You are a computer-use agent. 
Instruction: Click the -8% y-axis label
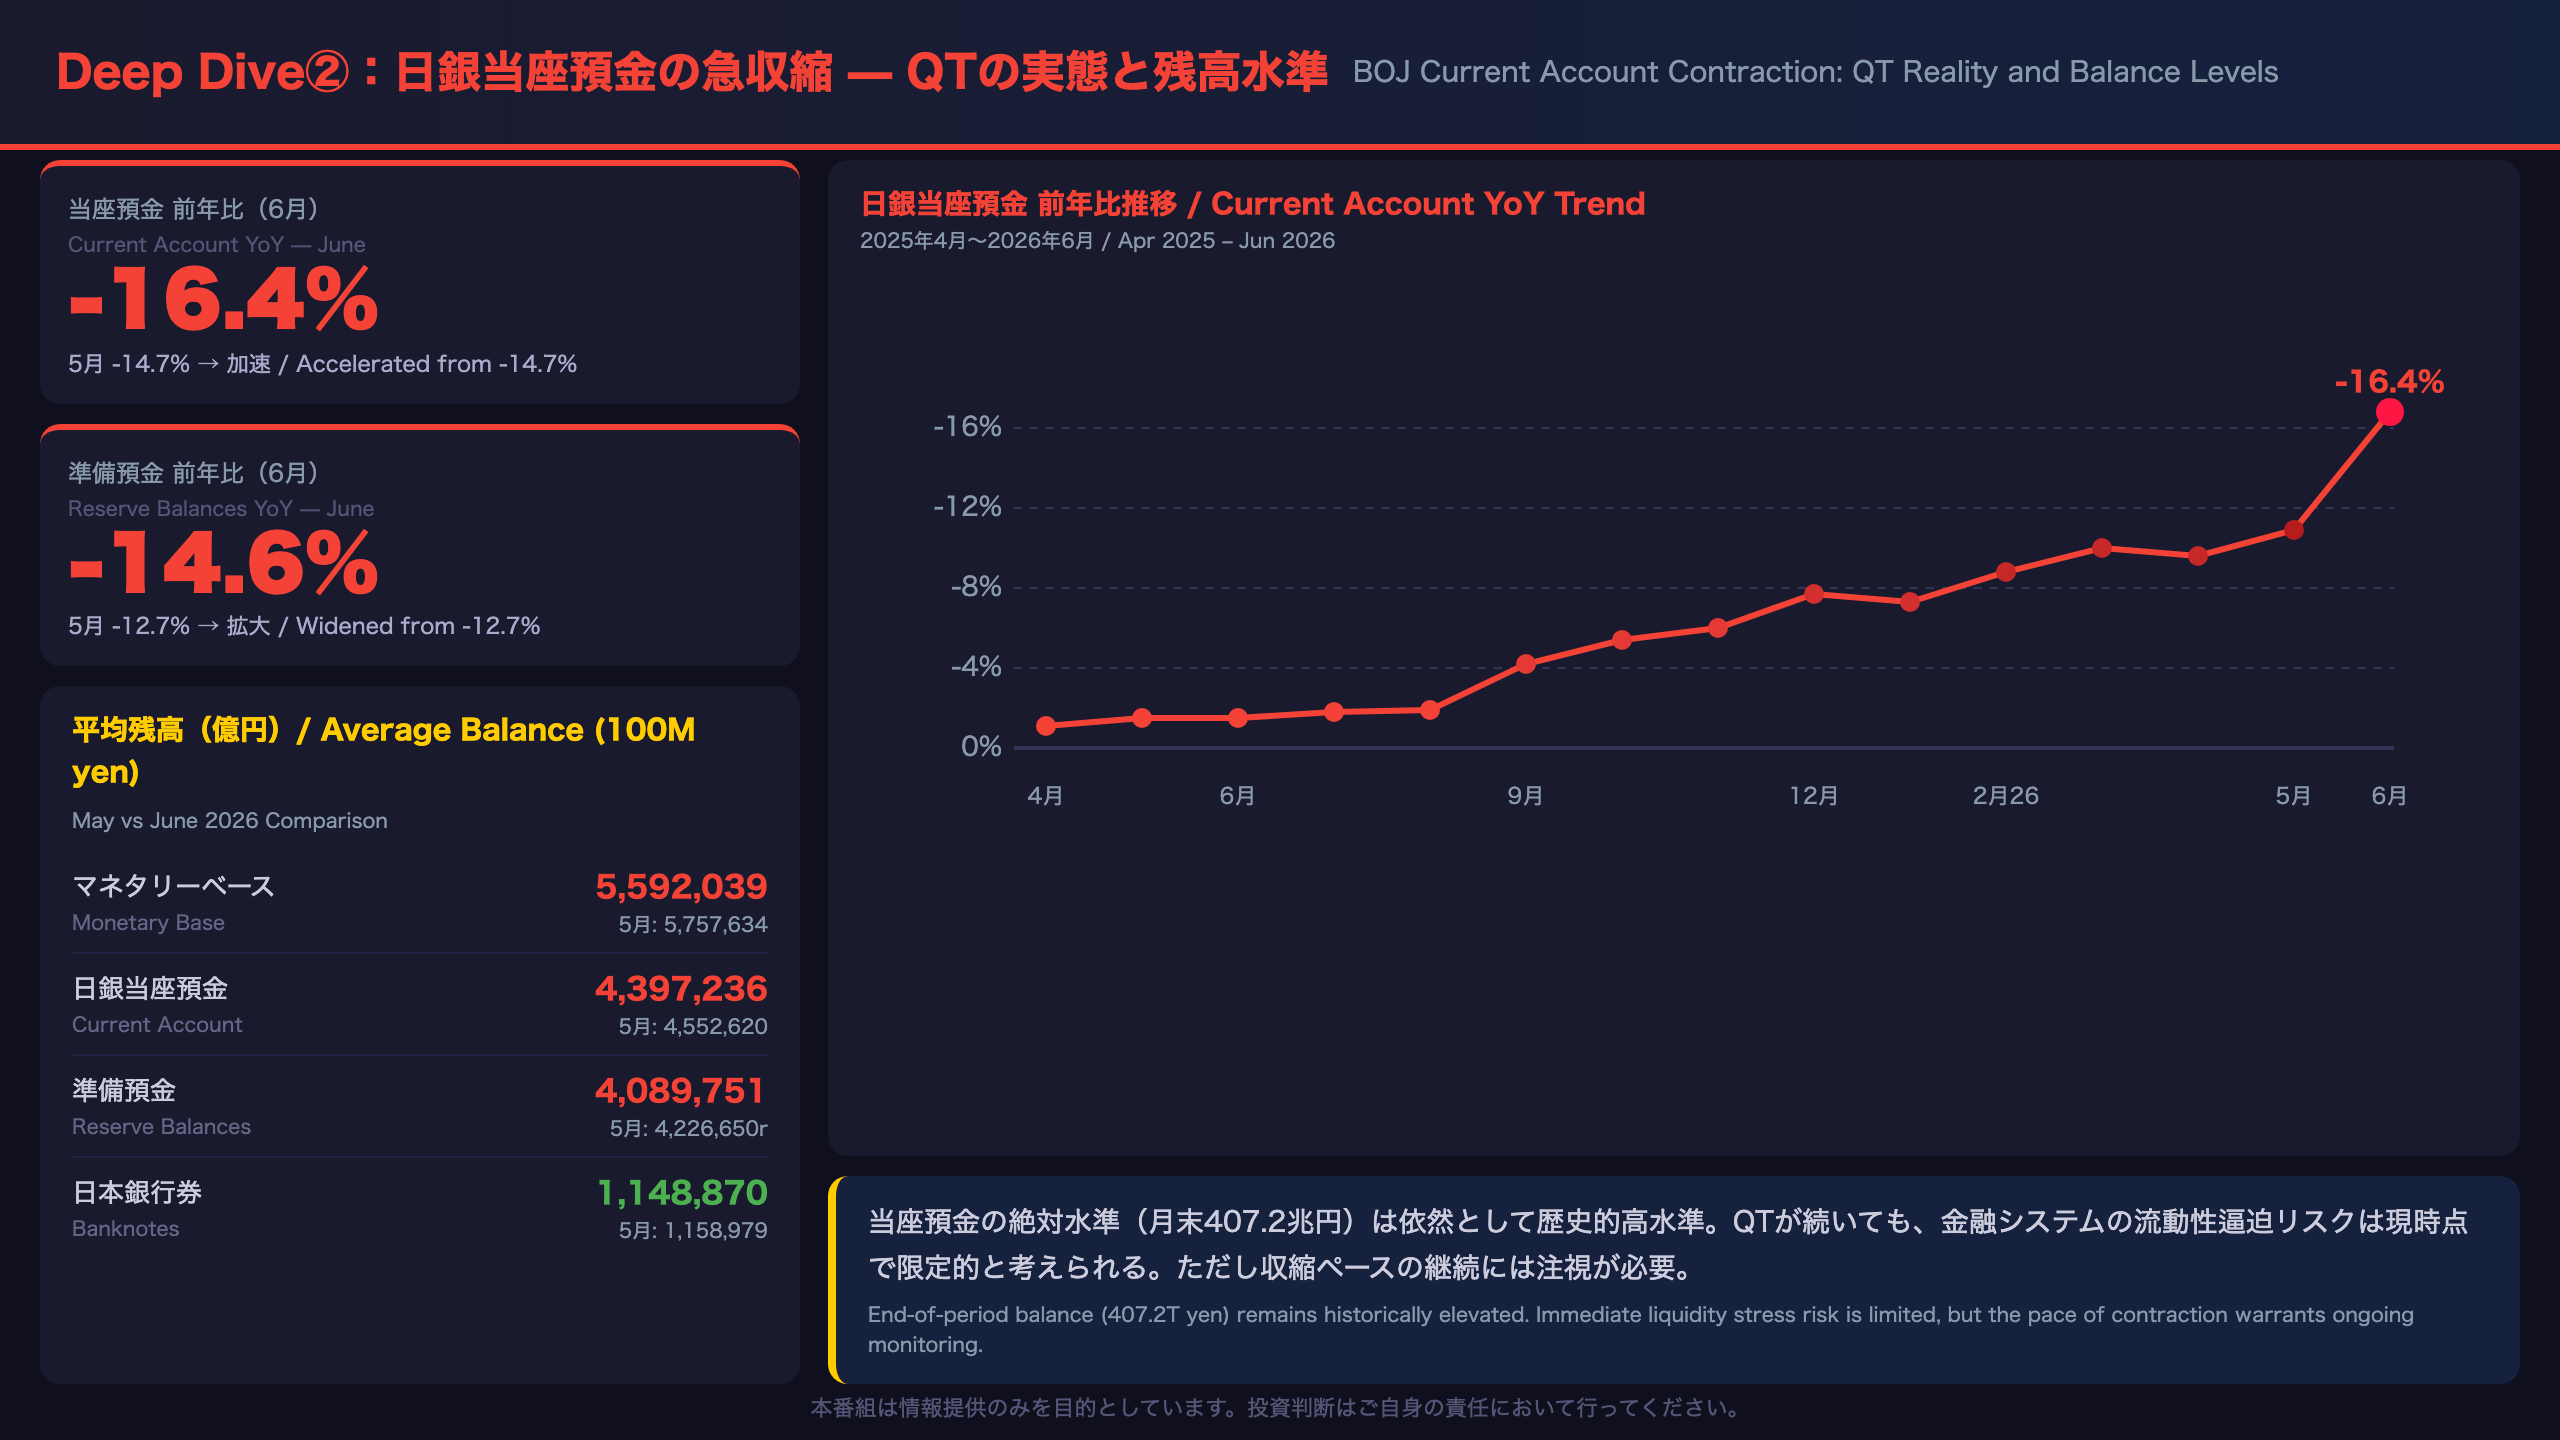pos(976,587)
